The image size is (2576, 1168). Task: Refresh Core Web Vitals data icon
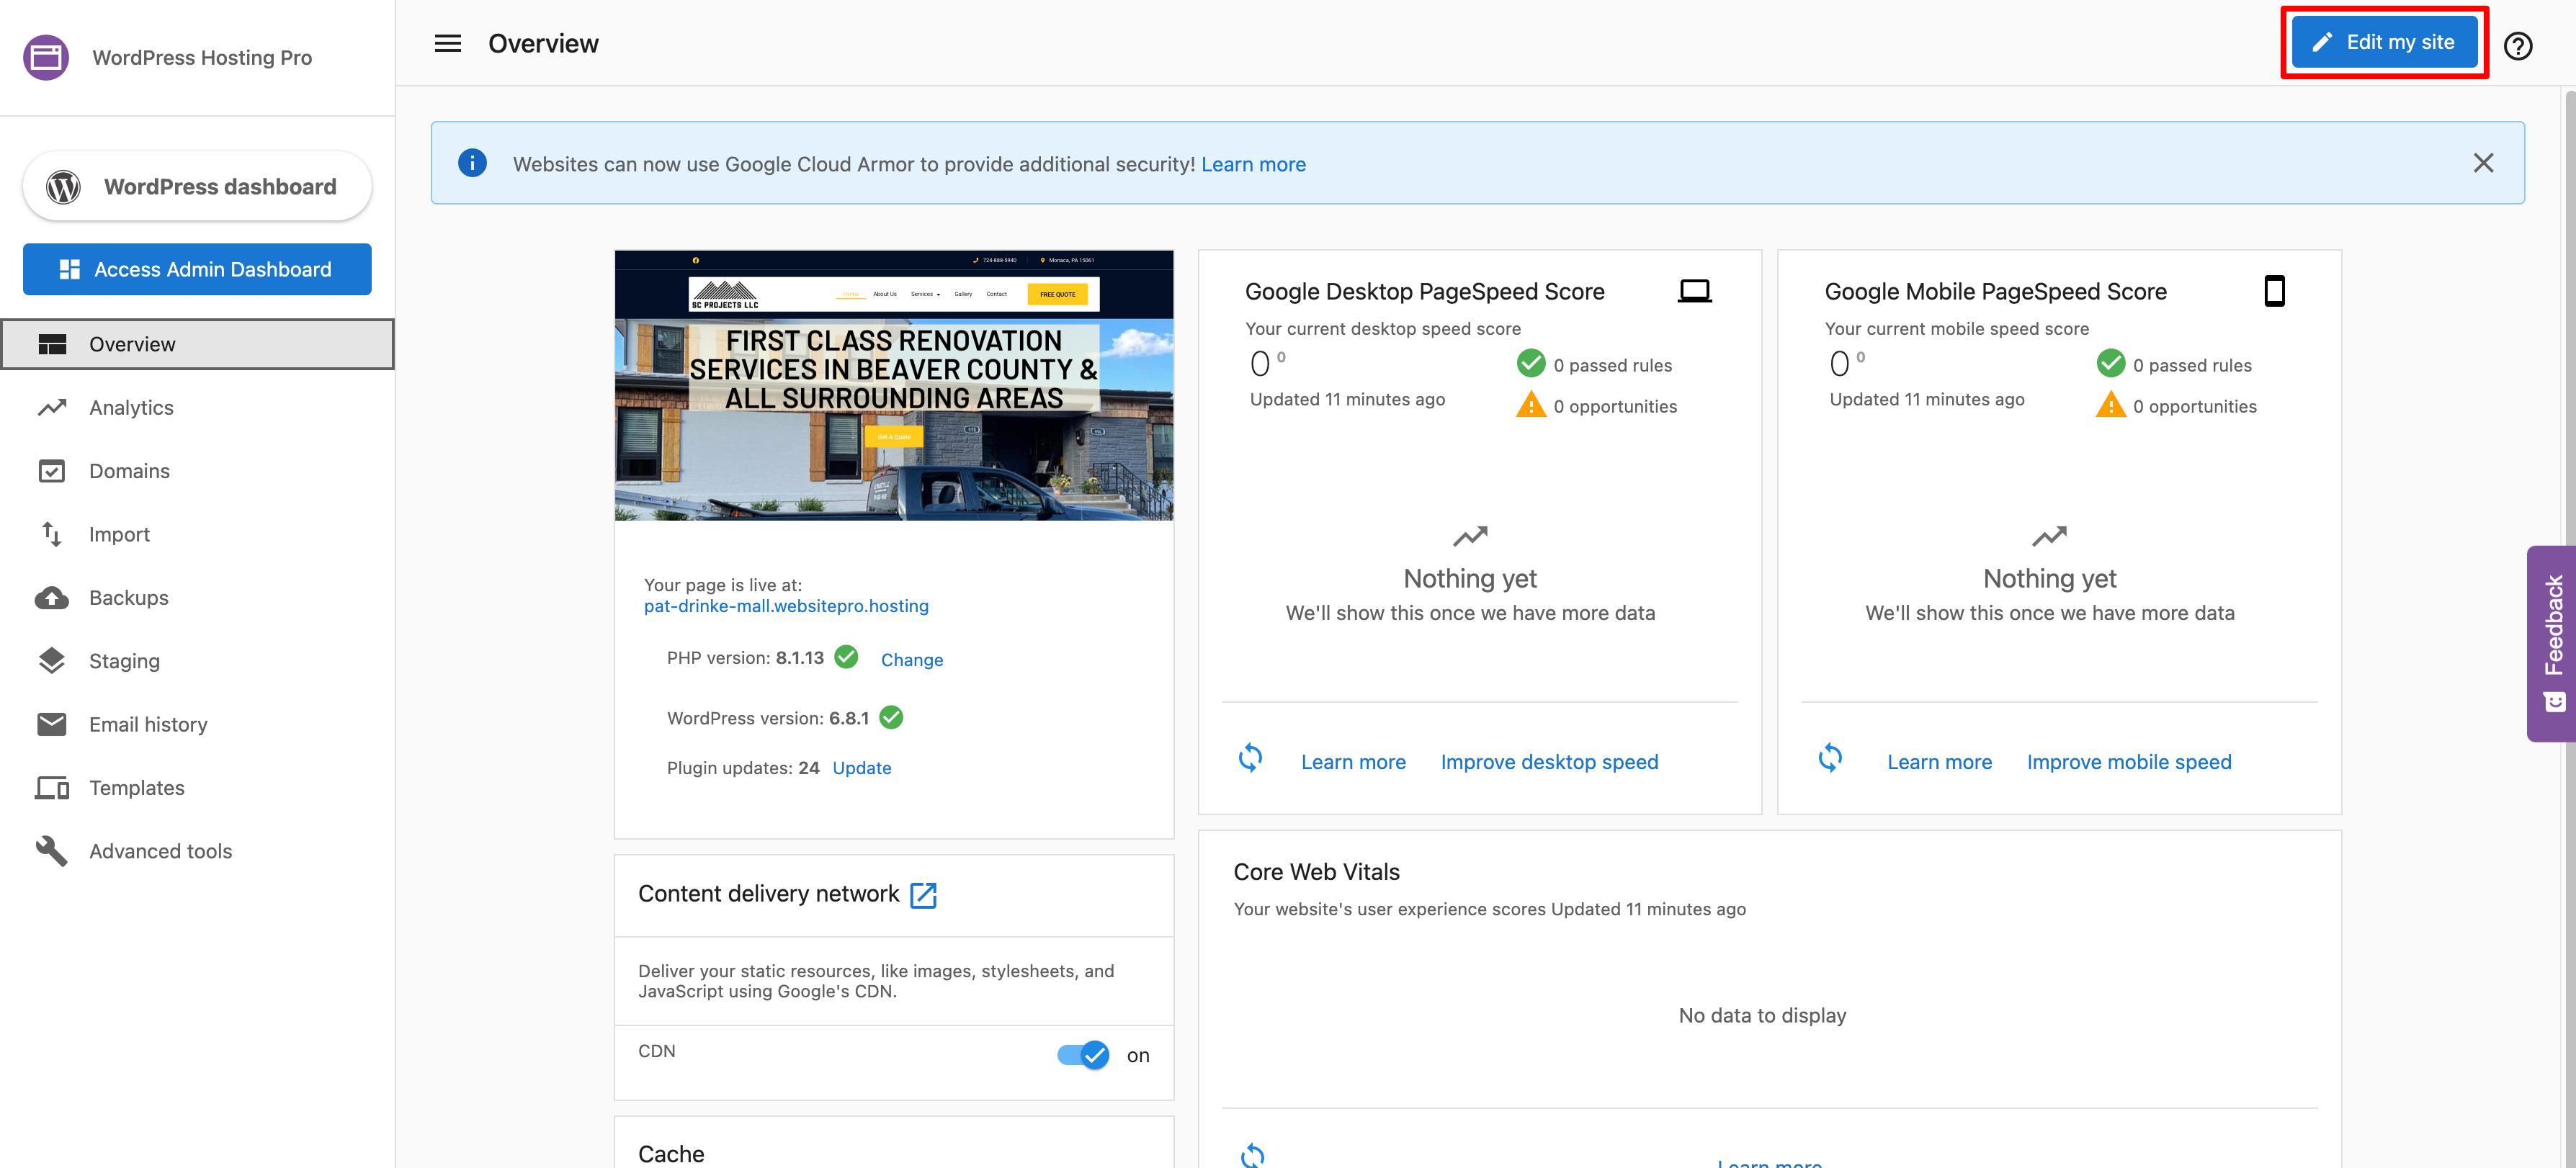1252,1155
